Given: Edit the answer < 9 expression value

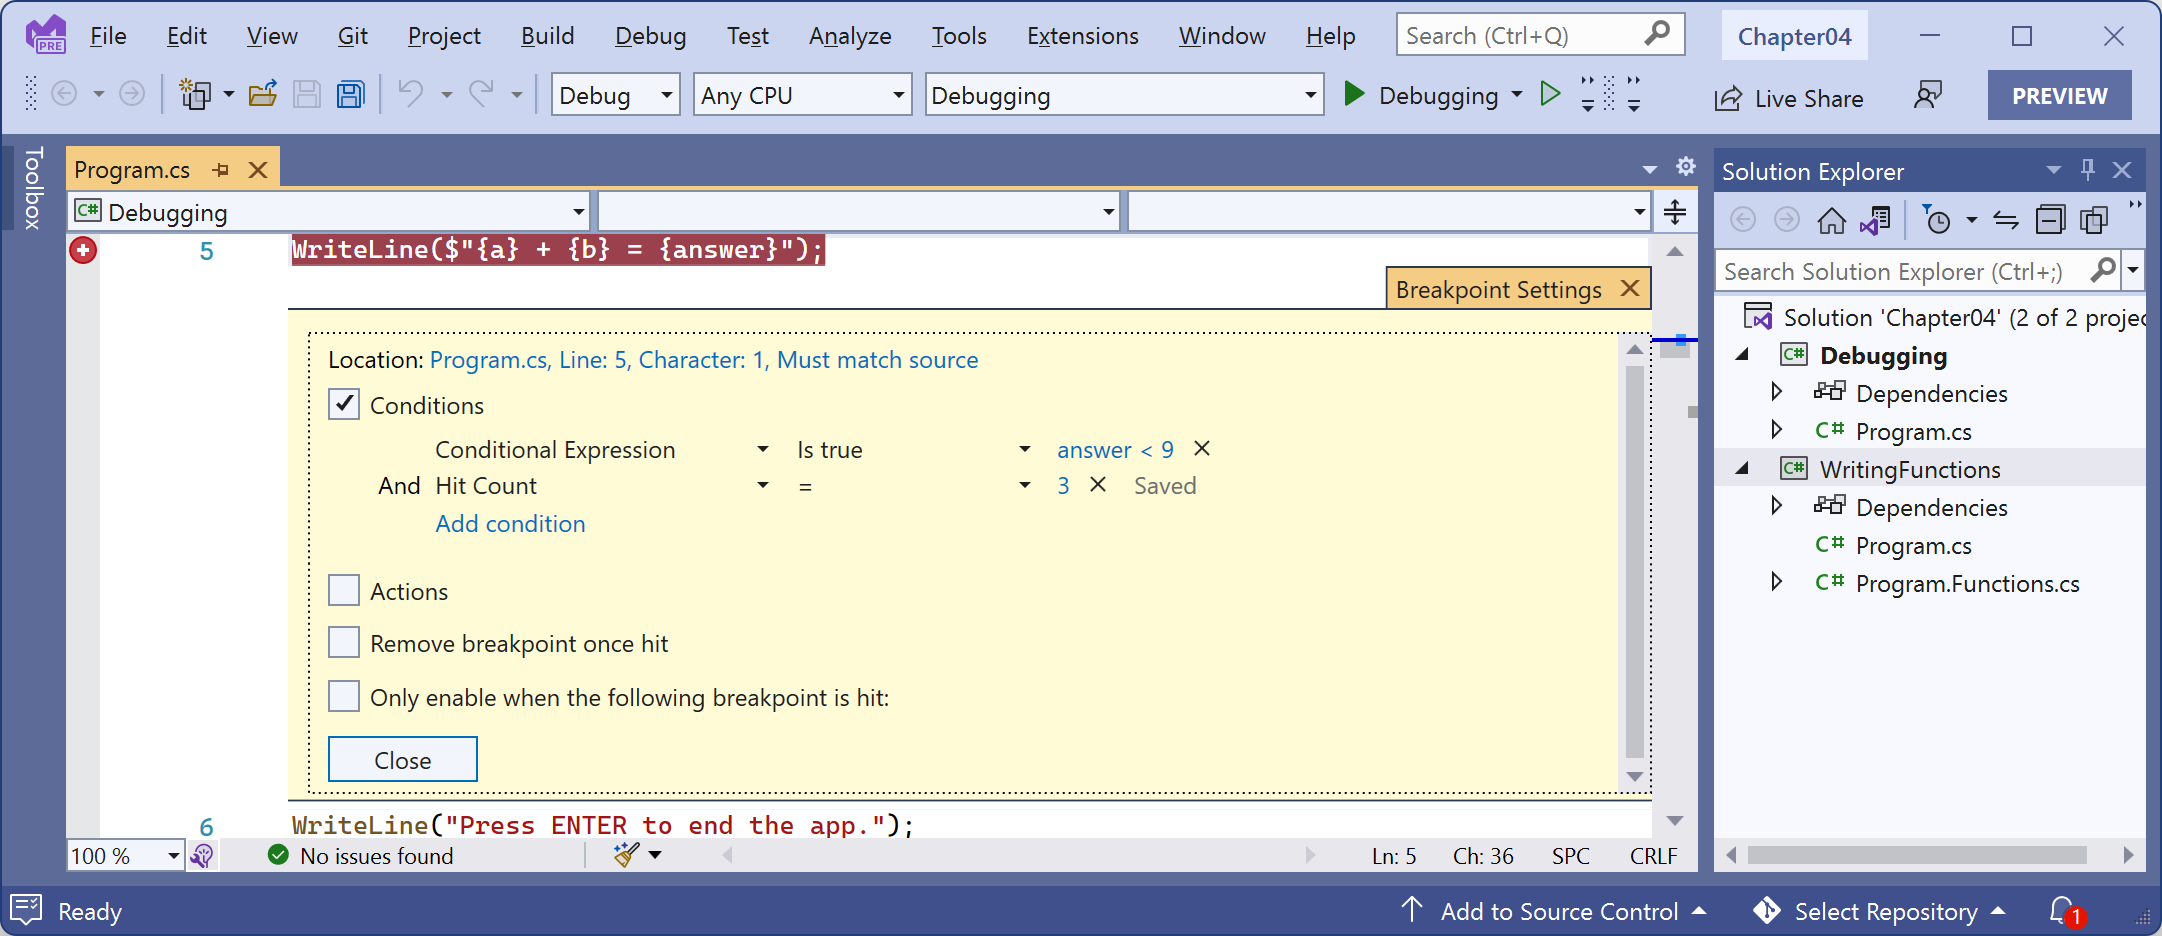Looking at the screenshot, I should [1115, 450].
